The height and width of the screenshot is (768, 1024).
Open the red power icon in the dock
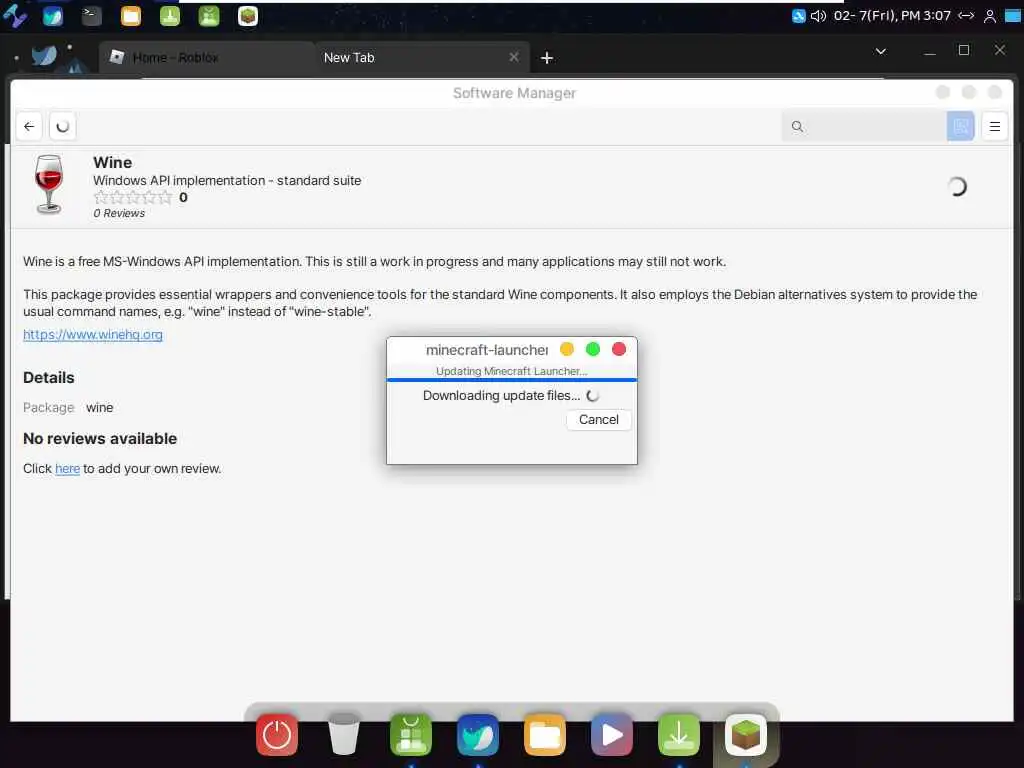coord(277,735)
